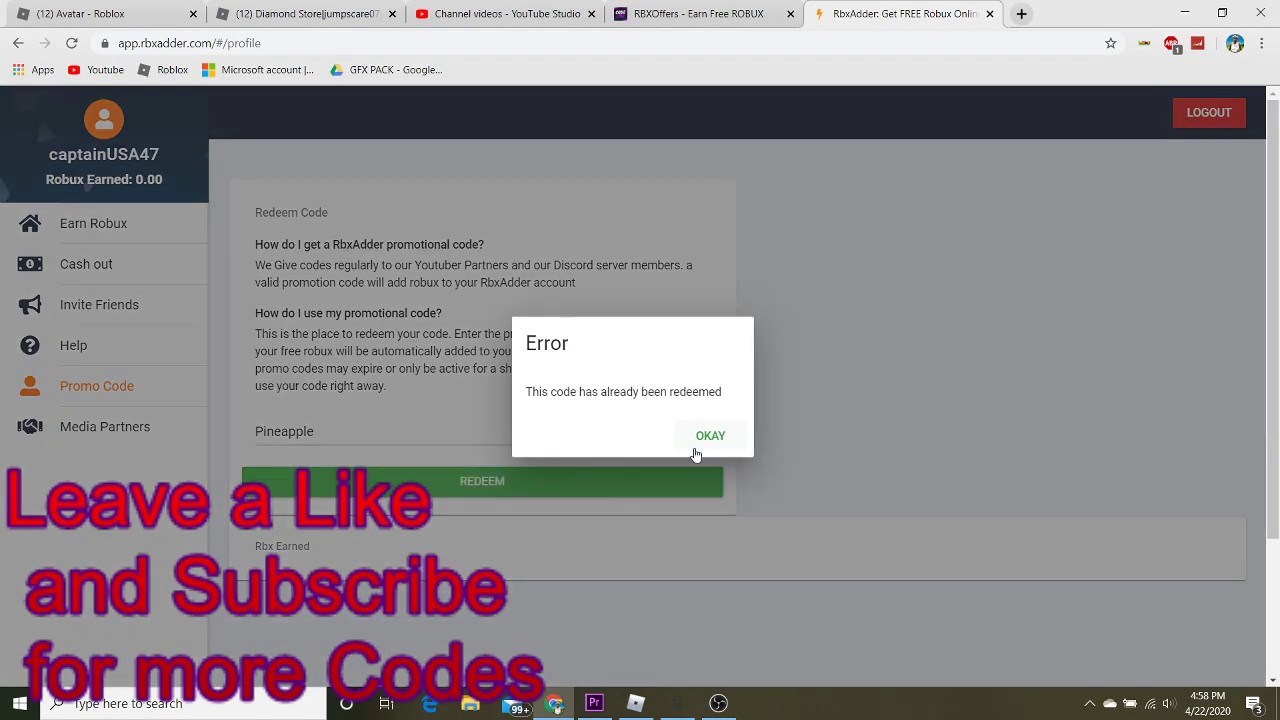
Task: Click the Help question mark icon
Action: (x=30, y=346)
